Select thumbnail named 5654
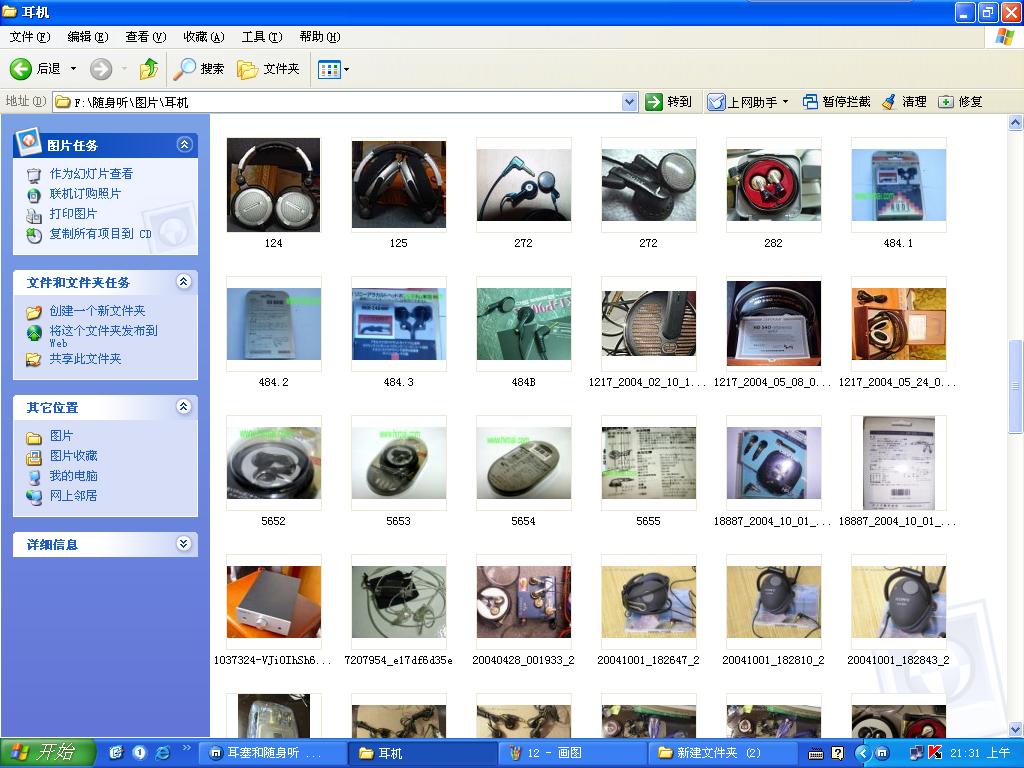Image resolution: width=1024 pixels, height=768 pixels. [x=524, y=463]
